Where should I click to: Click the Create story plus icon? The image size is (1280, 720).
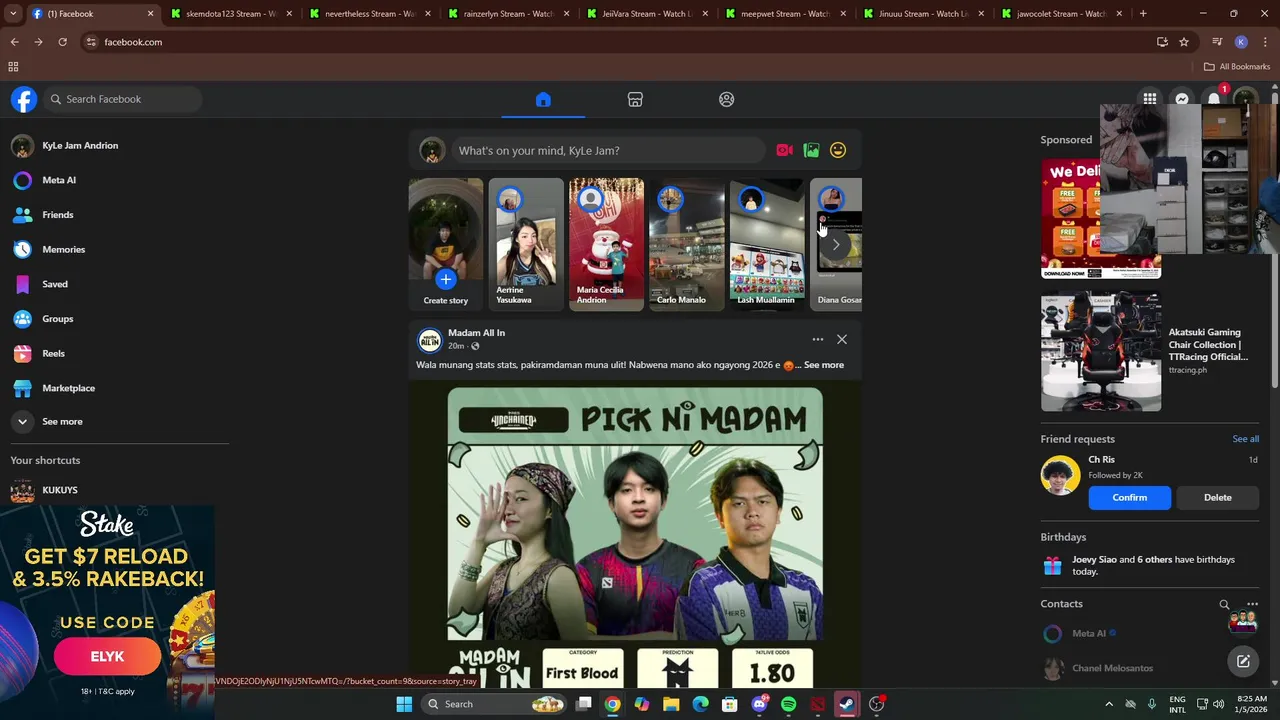[x=445, y=280]
